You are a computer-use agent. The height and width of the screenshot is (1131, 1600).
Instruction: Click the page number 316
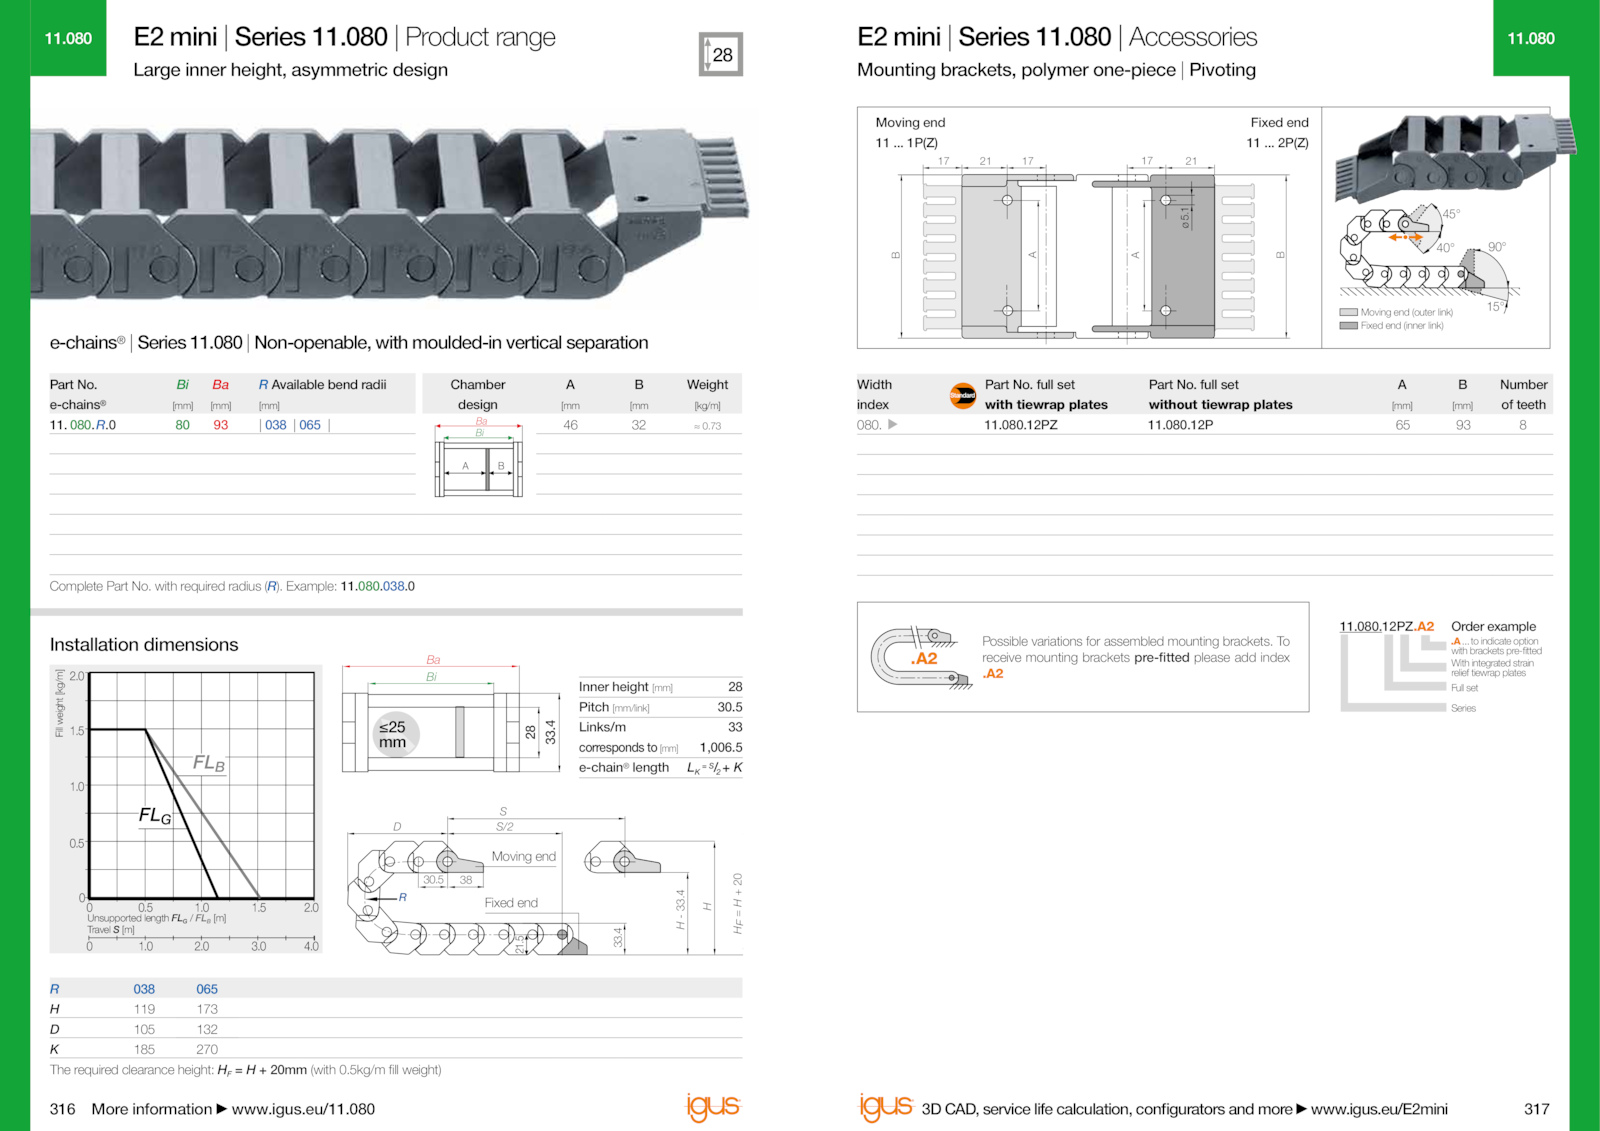point(62,1109)
